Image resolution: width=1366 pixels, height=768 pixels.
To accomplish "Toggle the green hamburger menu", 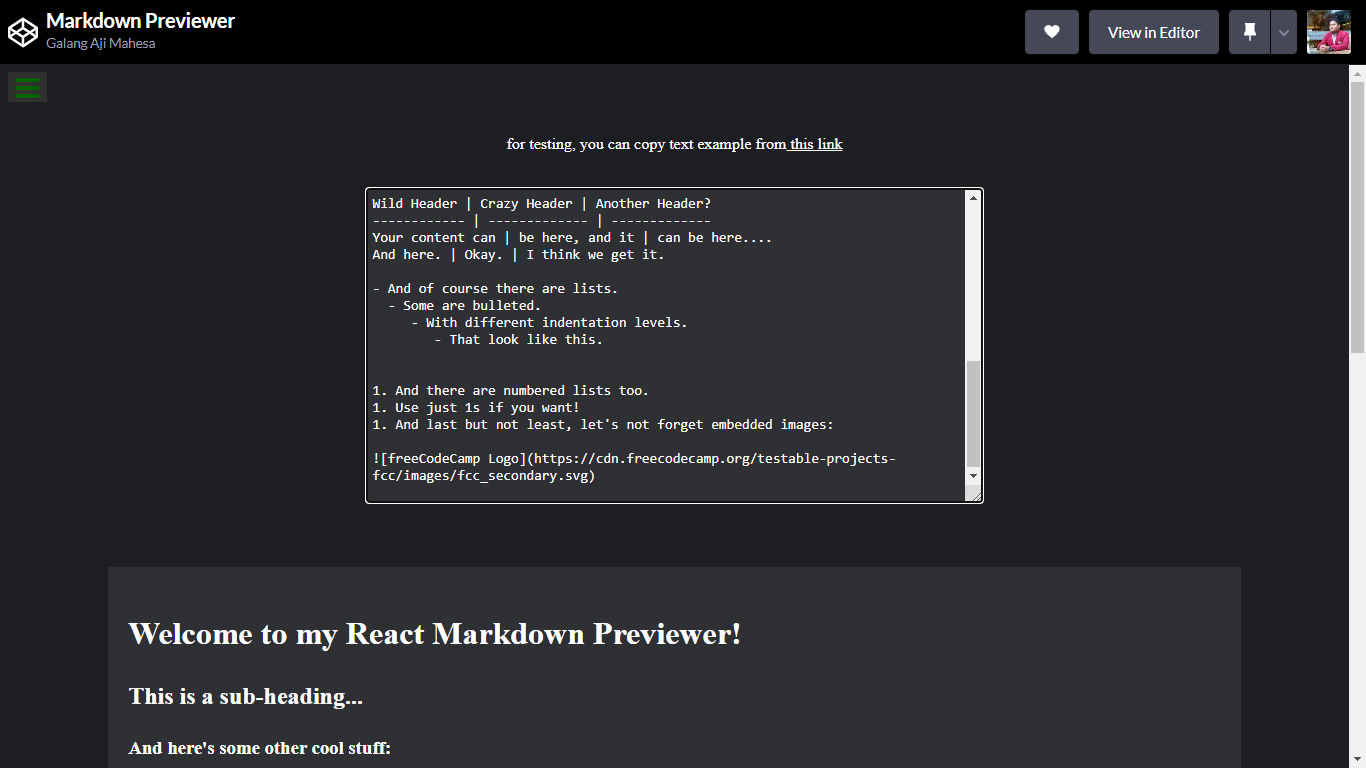I will point(27,87).
